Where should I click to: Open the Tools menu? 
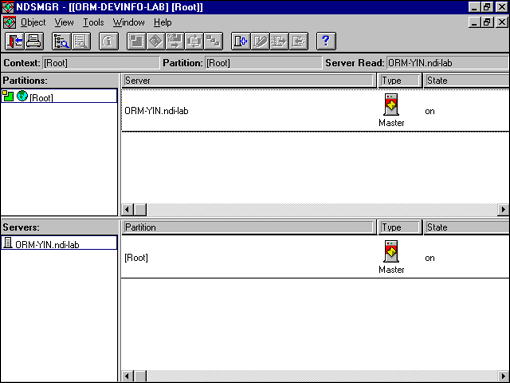click(93, 23)
